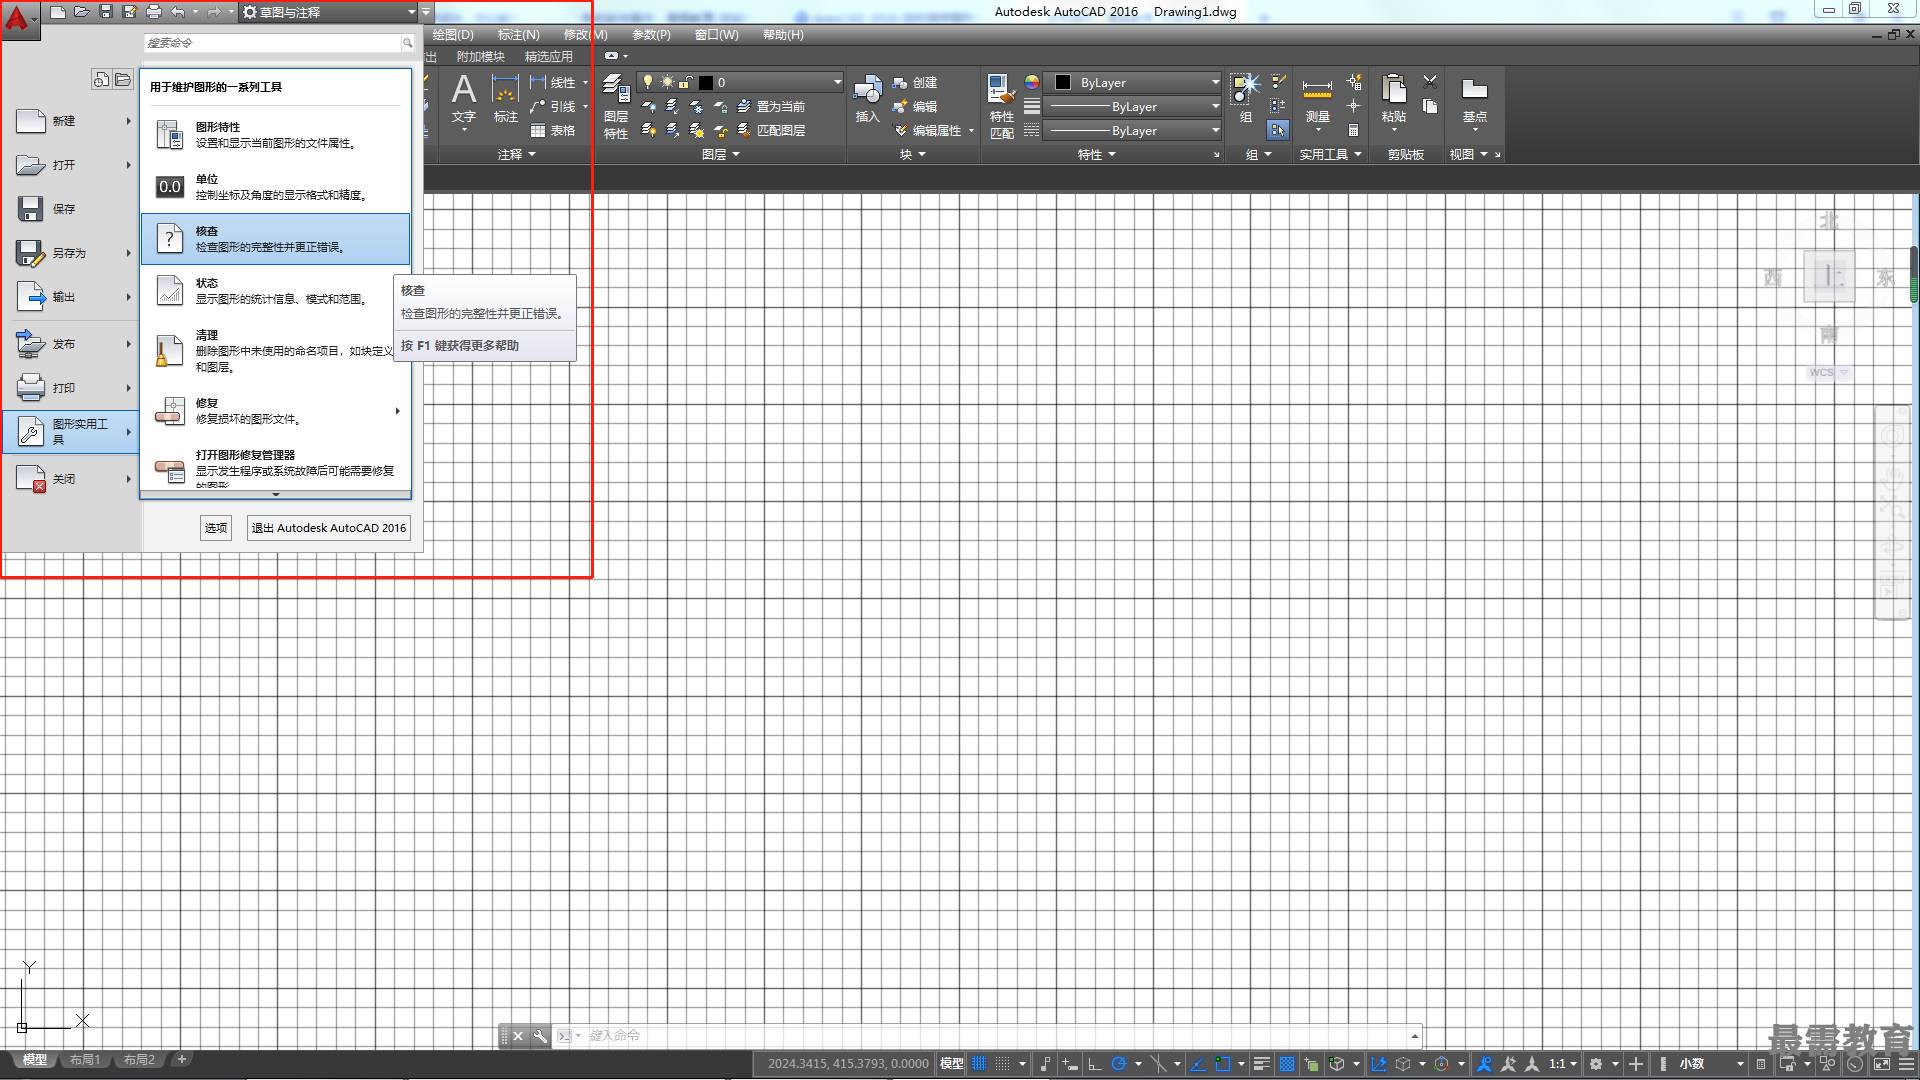1920x1080 pixels.
Task: Select Audit (核查) entry in menu
Action: coord(275,239)
